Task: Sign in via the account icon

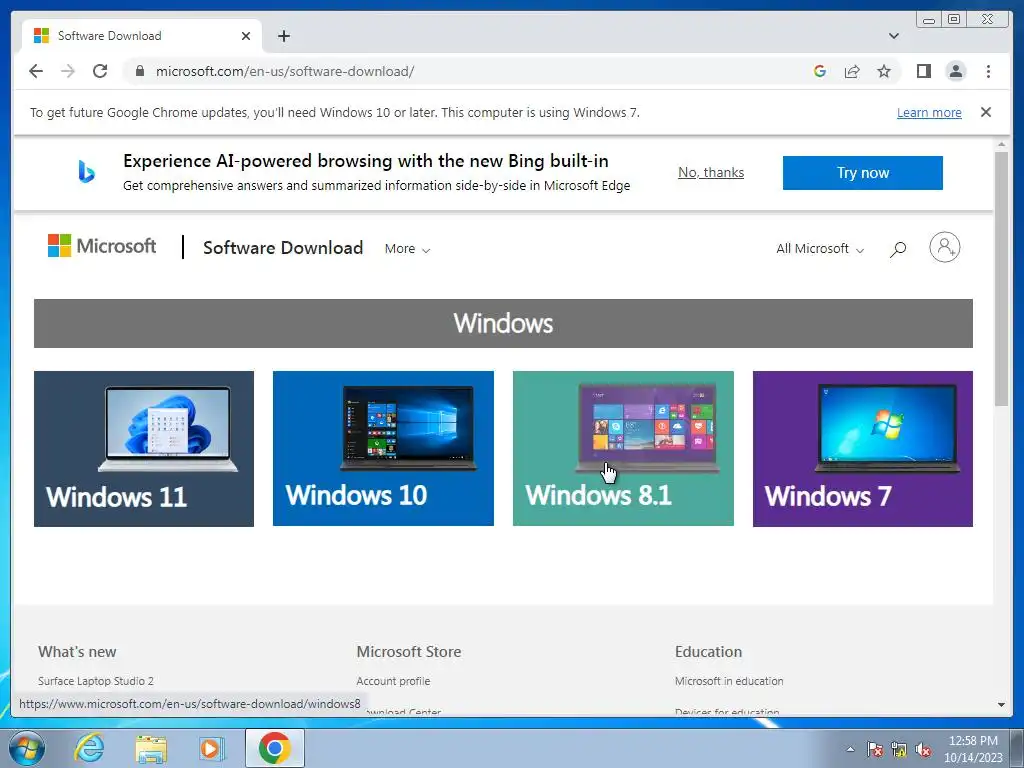Action: pyautogui.click(x=944, y=248)
